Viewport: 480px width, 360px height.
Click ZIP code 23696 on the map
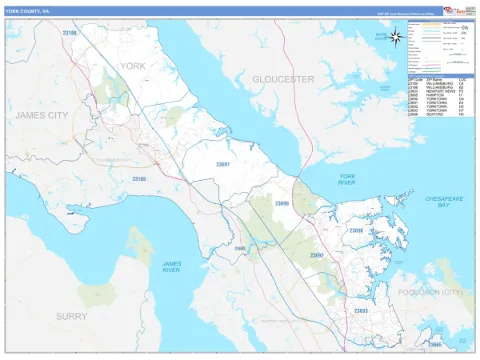356,230
